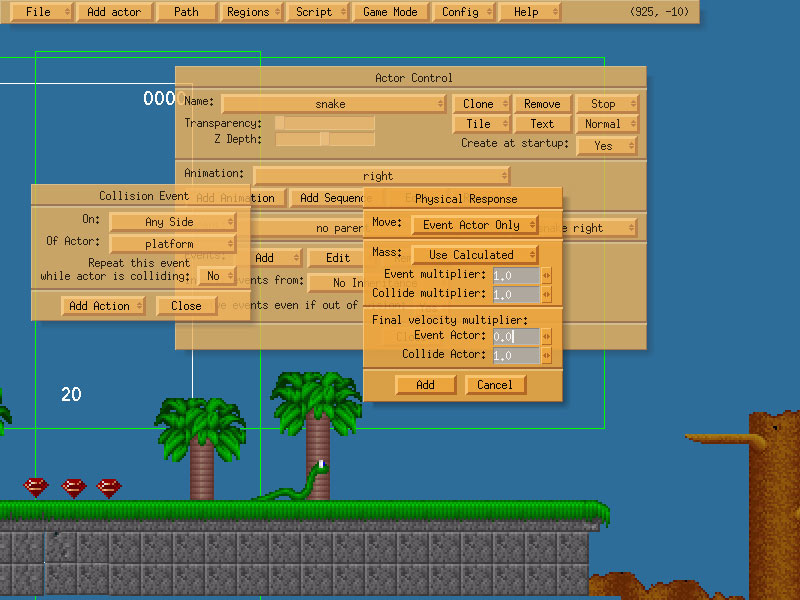Open the Normal mode dropdown
This screenshot has height=600, width=800.
607,124
